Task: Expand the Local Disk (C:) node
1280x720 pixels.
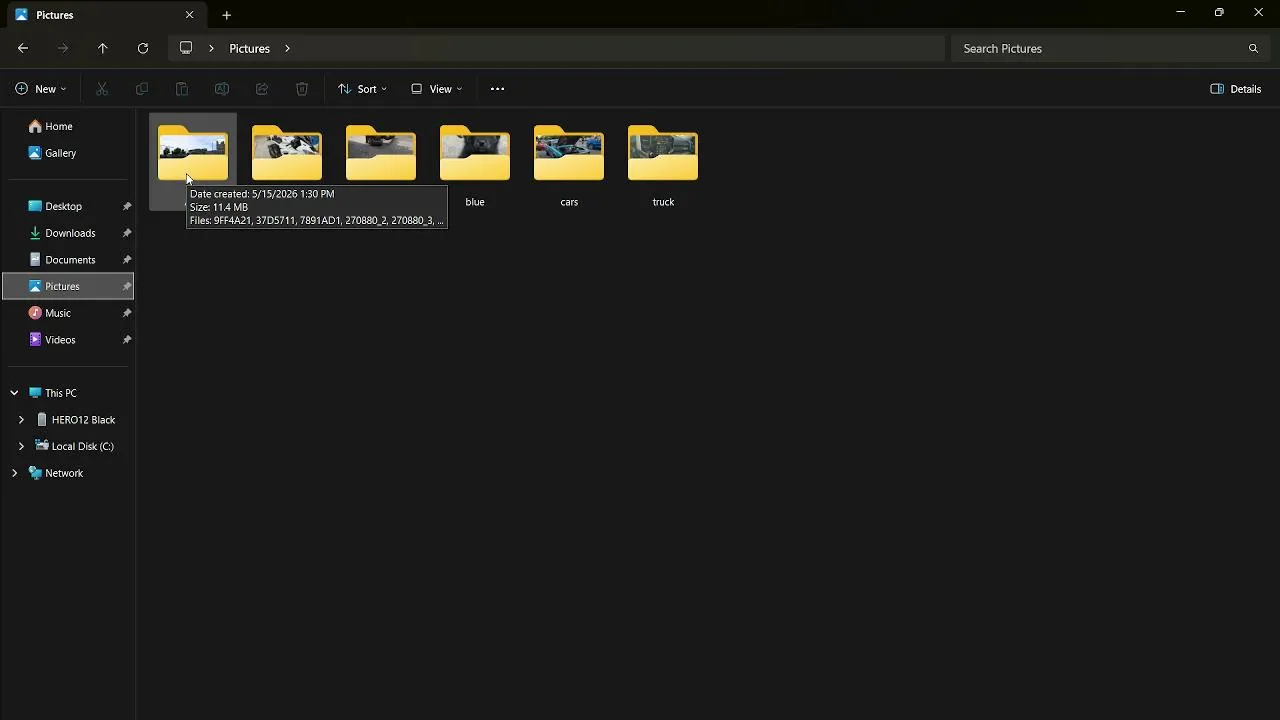Action: tap(21, 446)
